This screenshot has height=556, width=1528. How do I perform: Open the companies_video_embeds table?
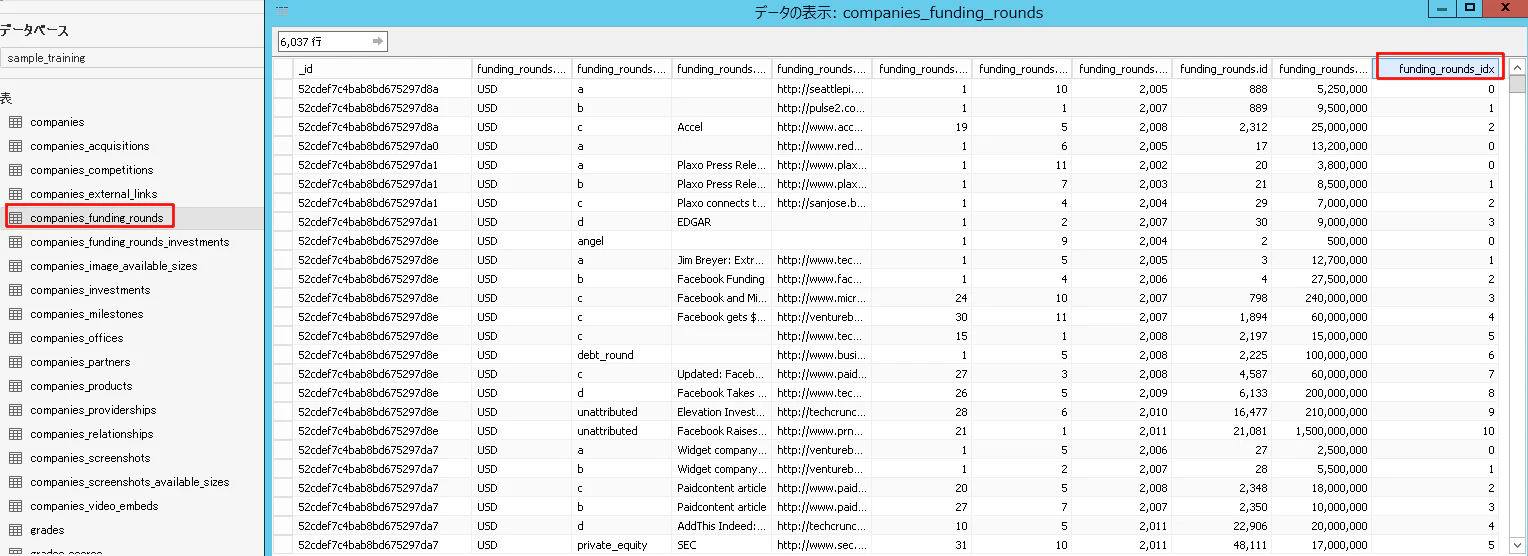click(x=94, y=506)
